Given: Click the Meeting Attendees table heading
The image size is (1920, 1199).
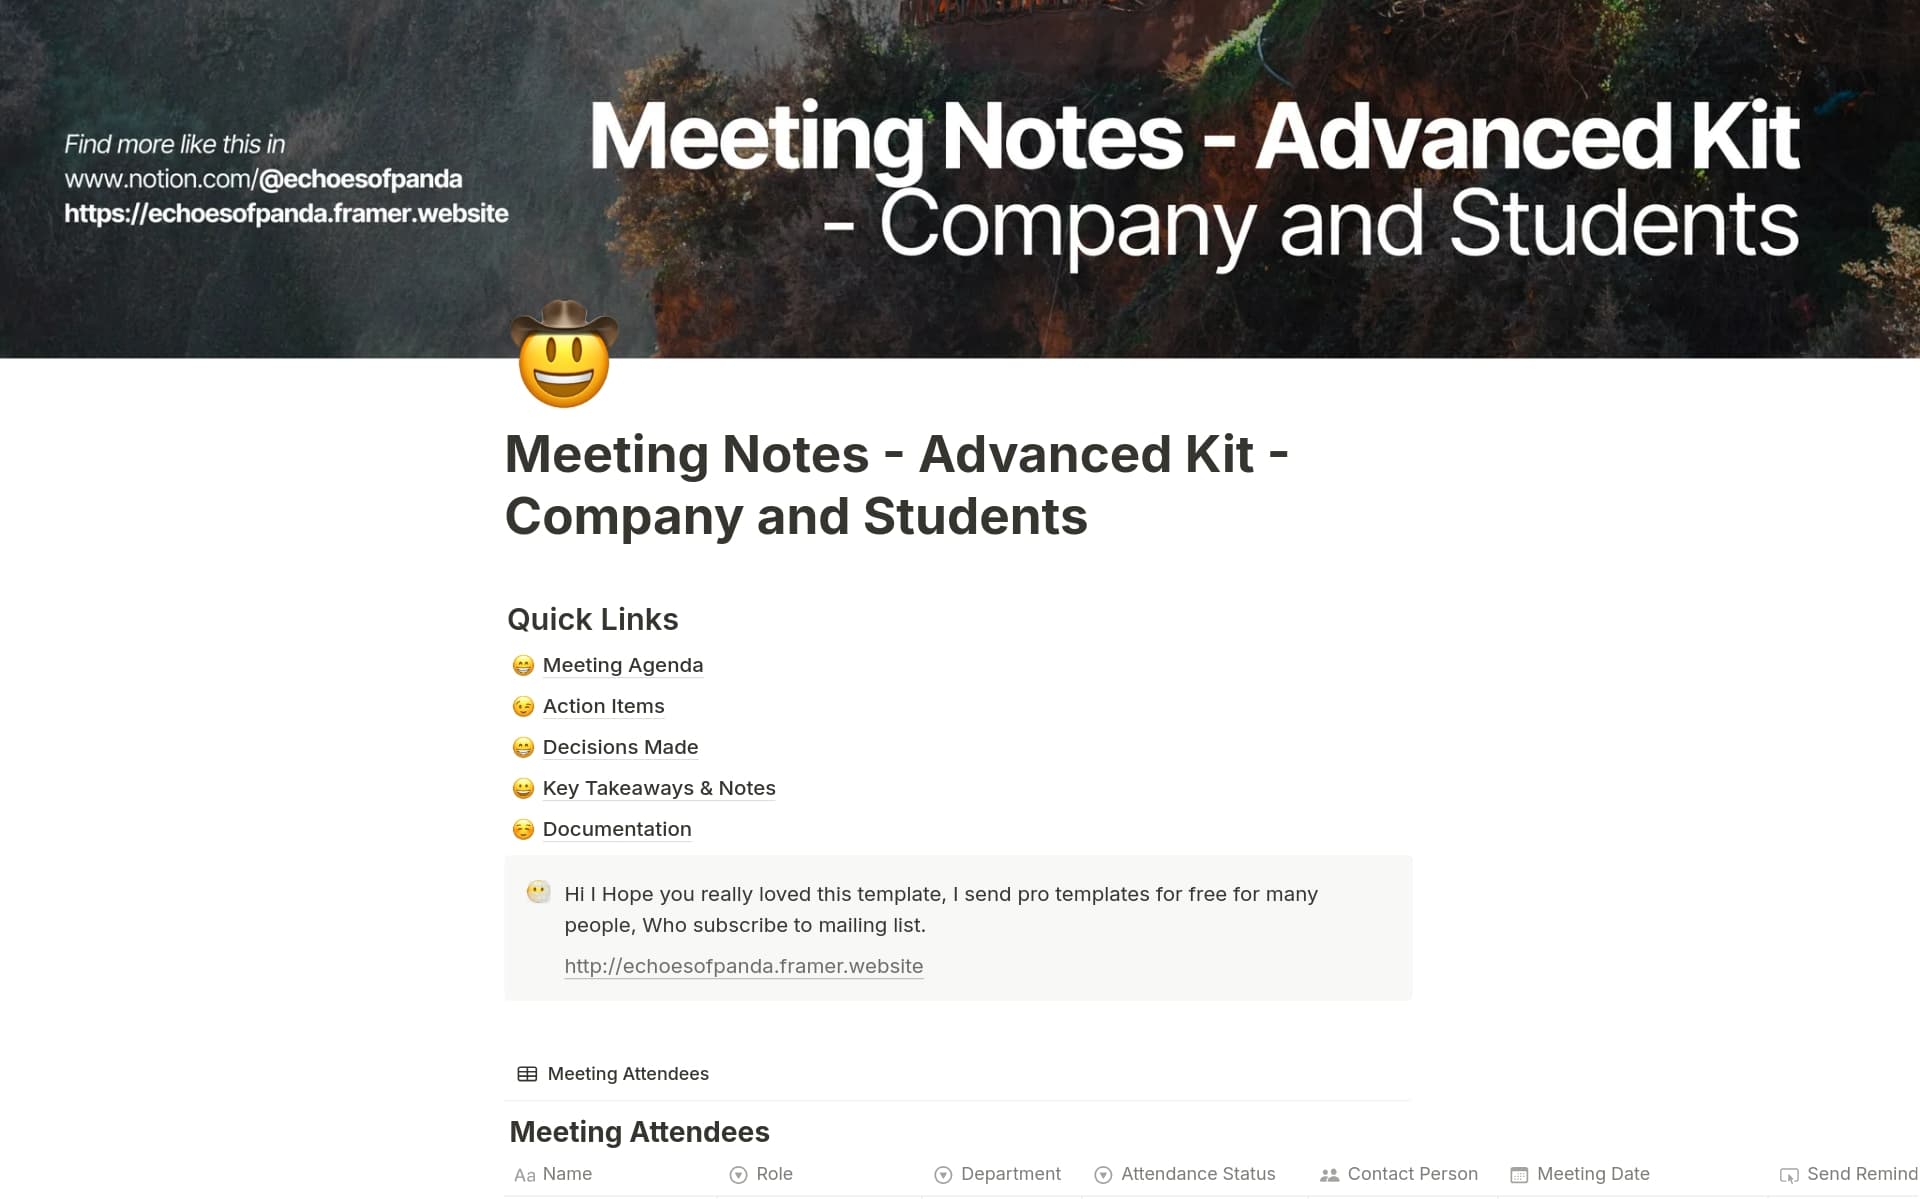Looking at the screenshot, I should [639, 1131].
